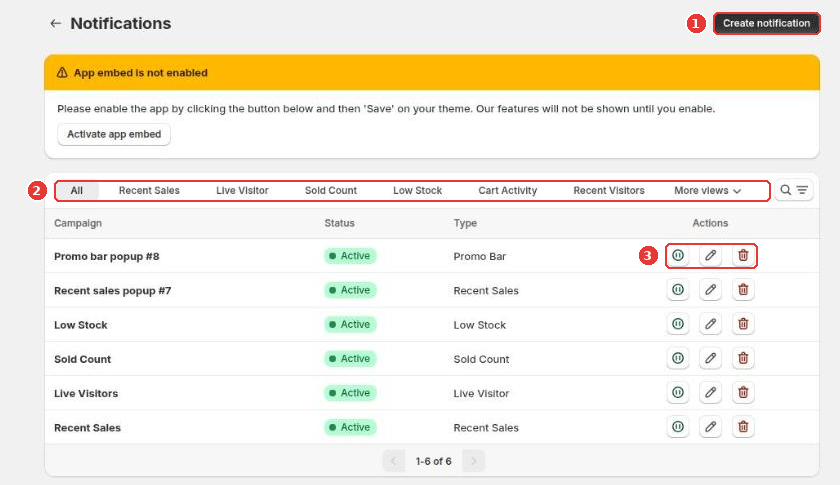Open campaign Promo bar popup #8
840x485 pixels.
[x=107, y=257]
